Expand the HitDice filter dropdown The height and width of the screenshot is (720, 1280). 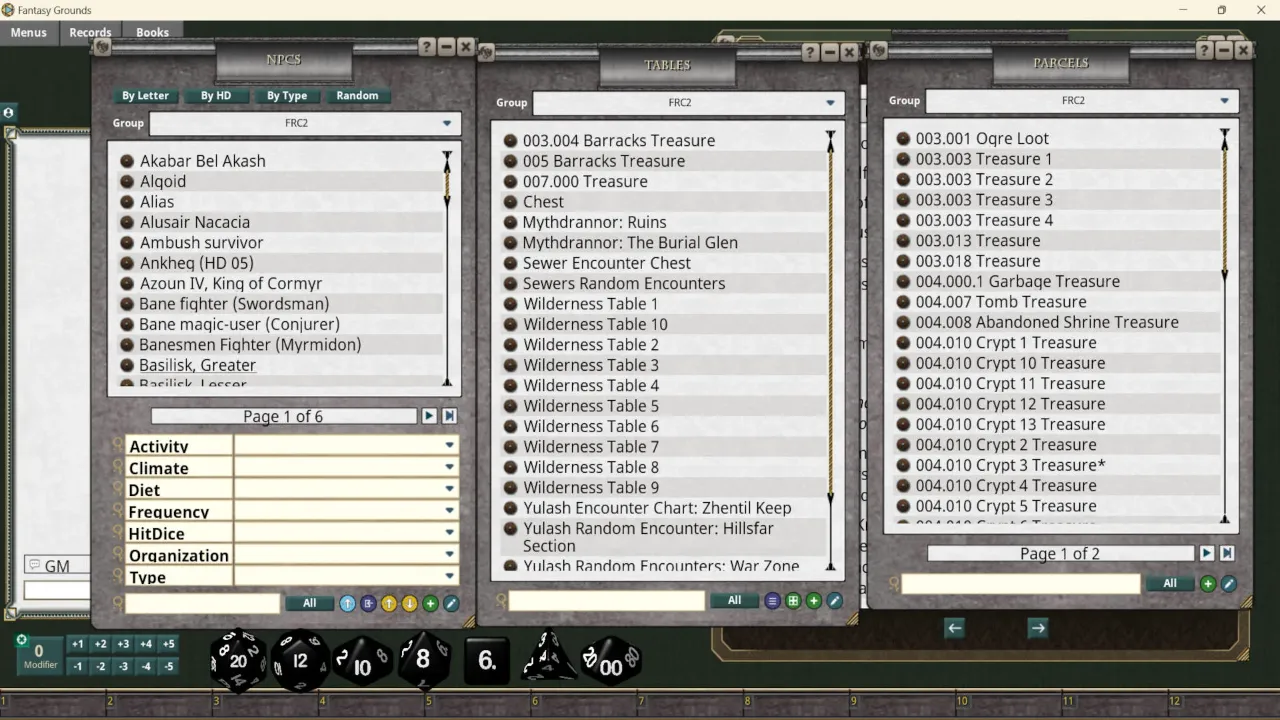[x=449, y=533]
